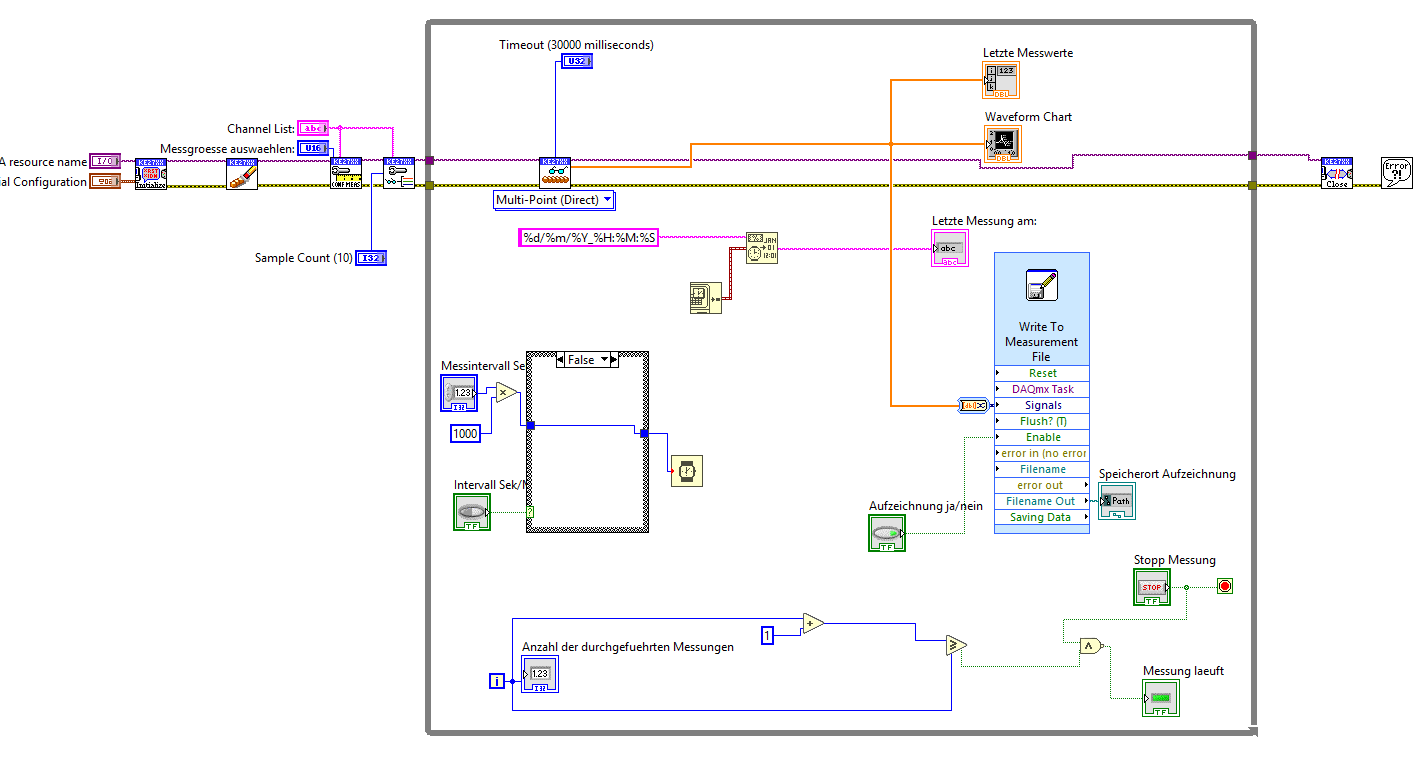Select the AND logic gate
The height and width of the screenshot is (757, 1418).
pos(1091,646)
